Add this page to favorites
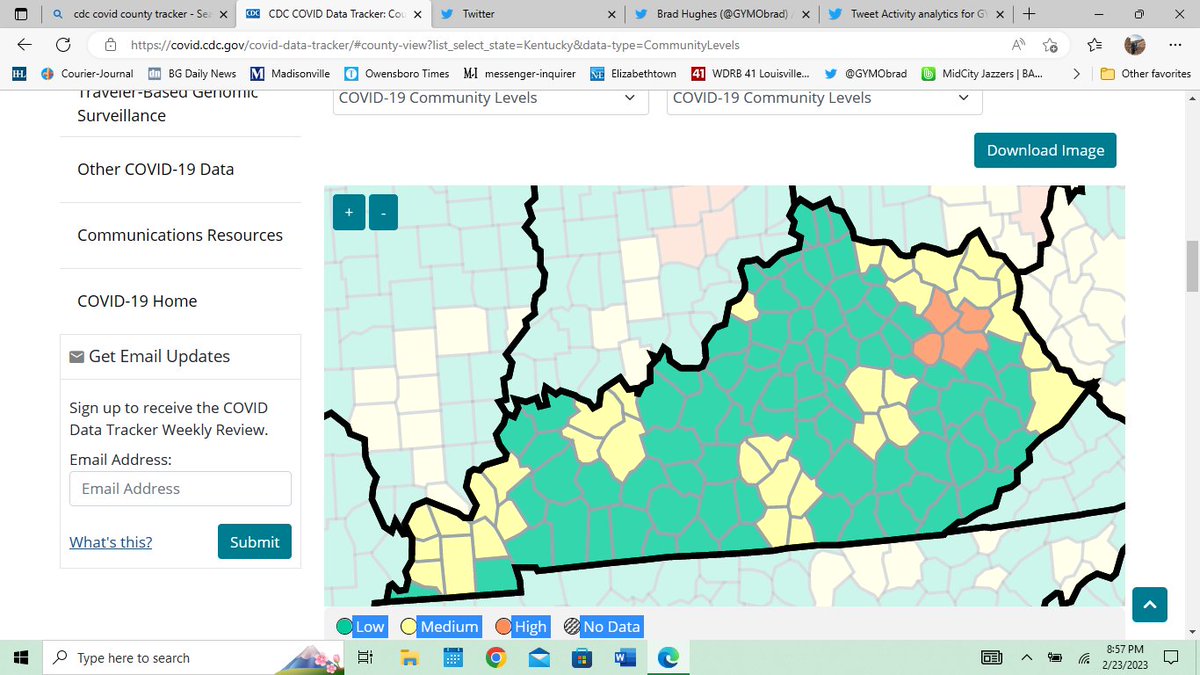The width and height of the screenshot is (1200, 675). click(1050, 45)
